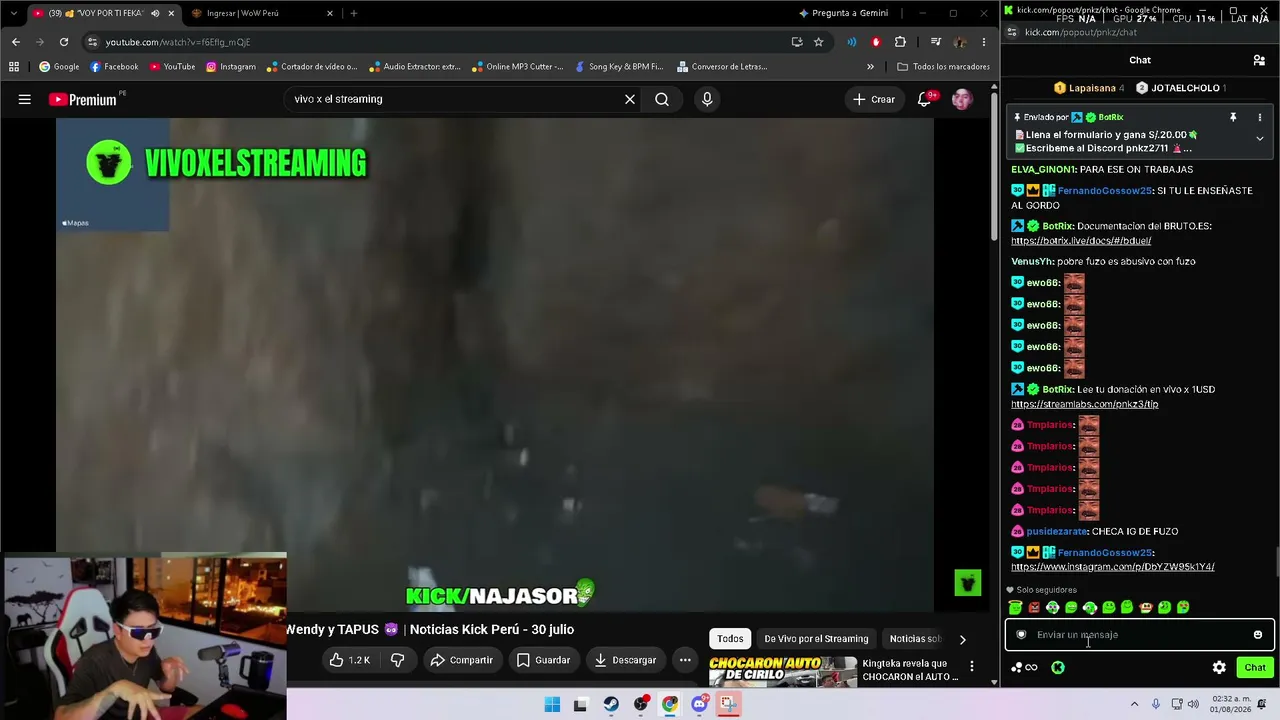Viewport: 1280px width, 720px height.
Task: Open channel points infinity icon
Action: pos(1025,667)
